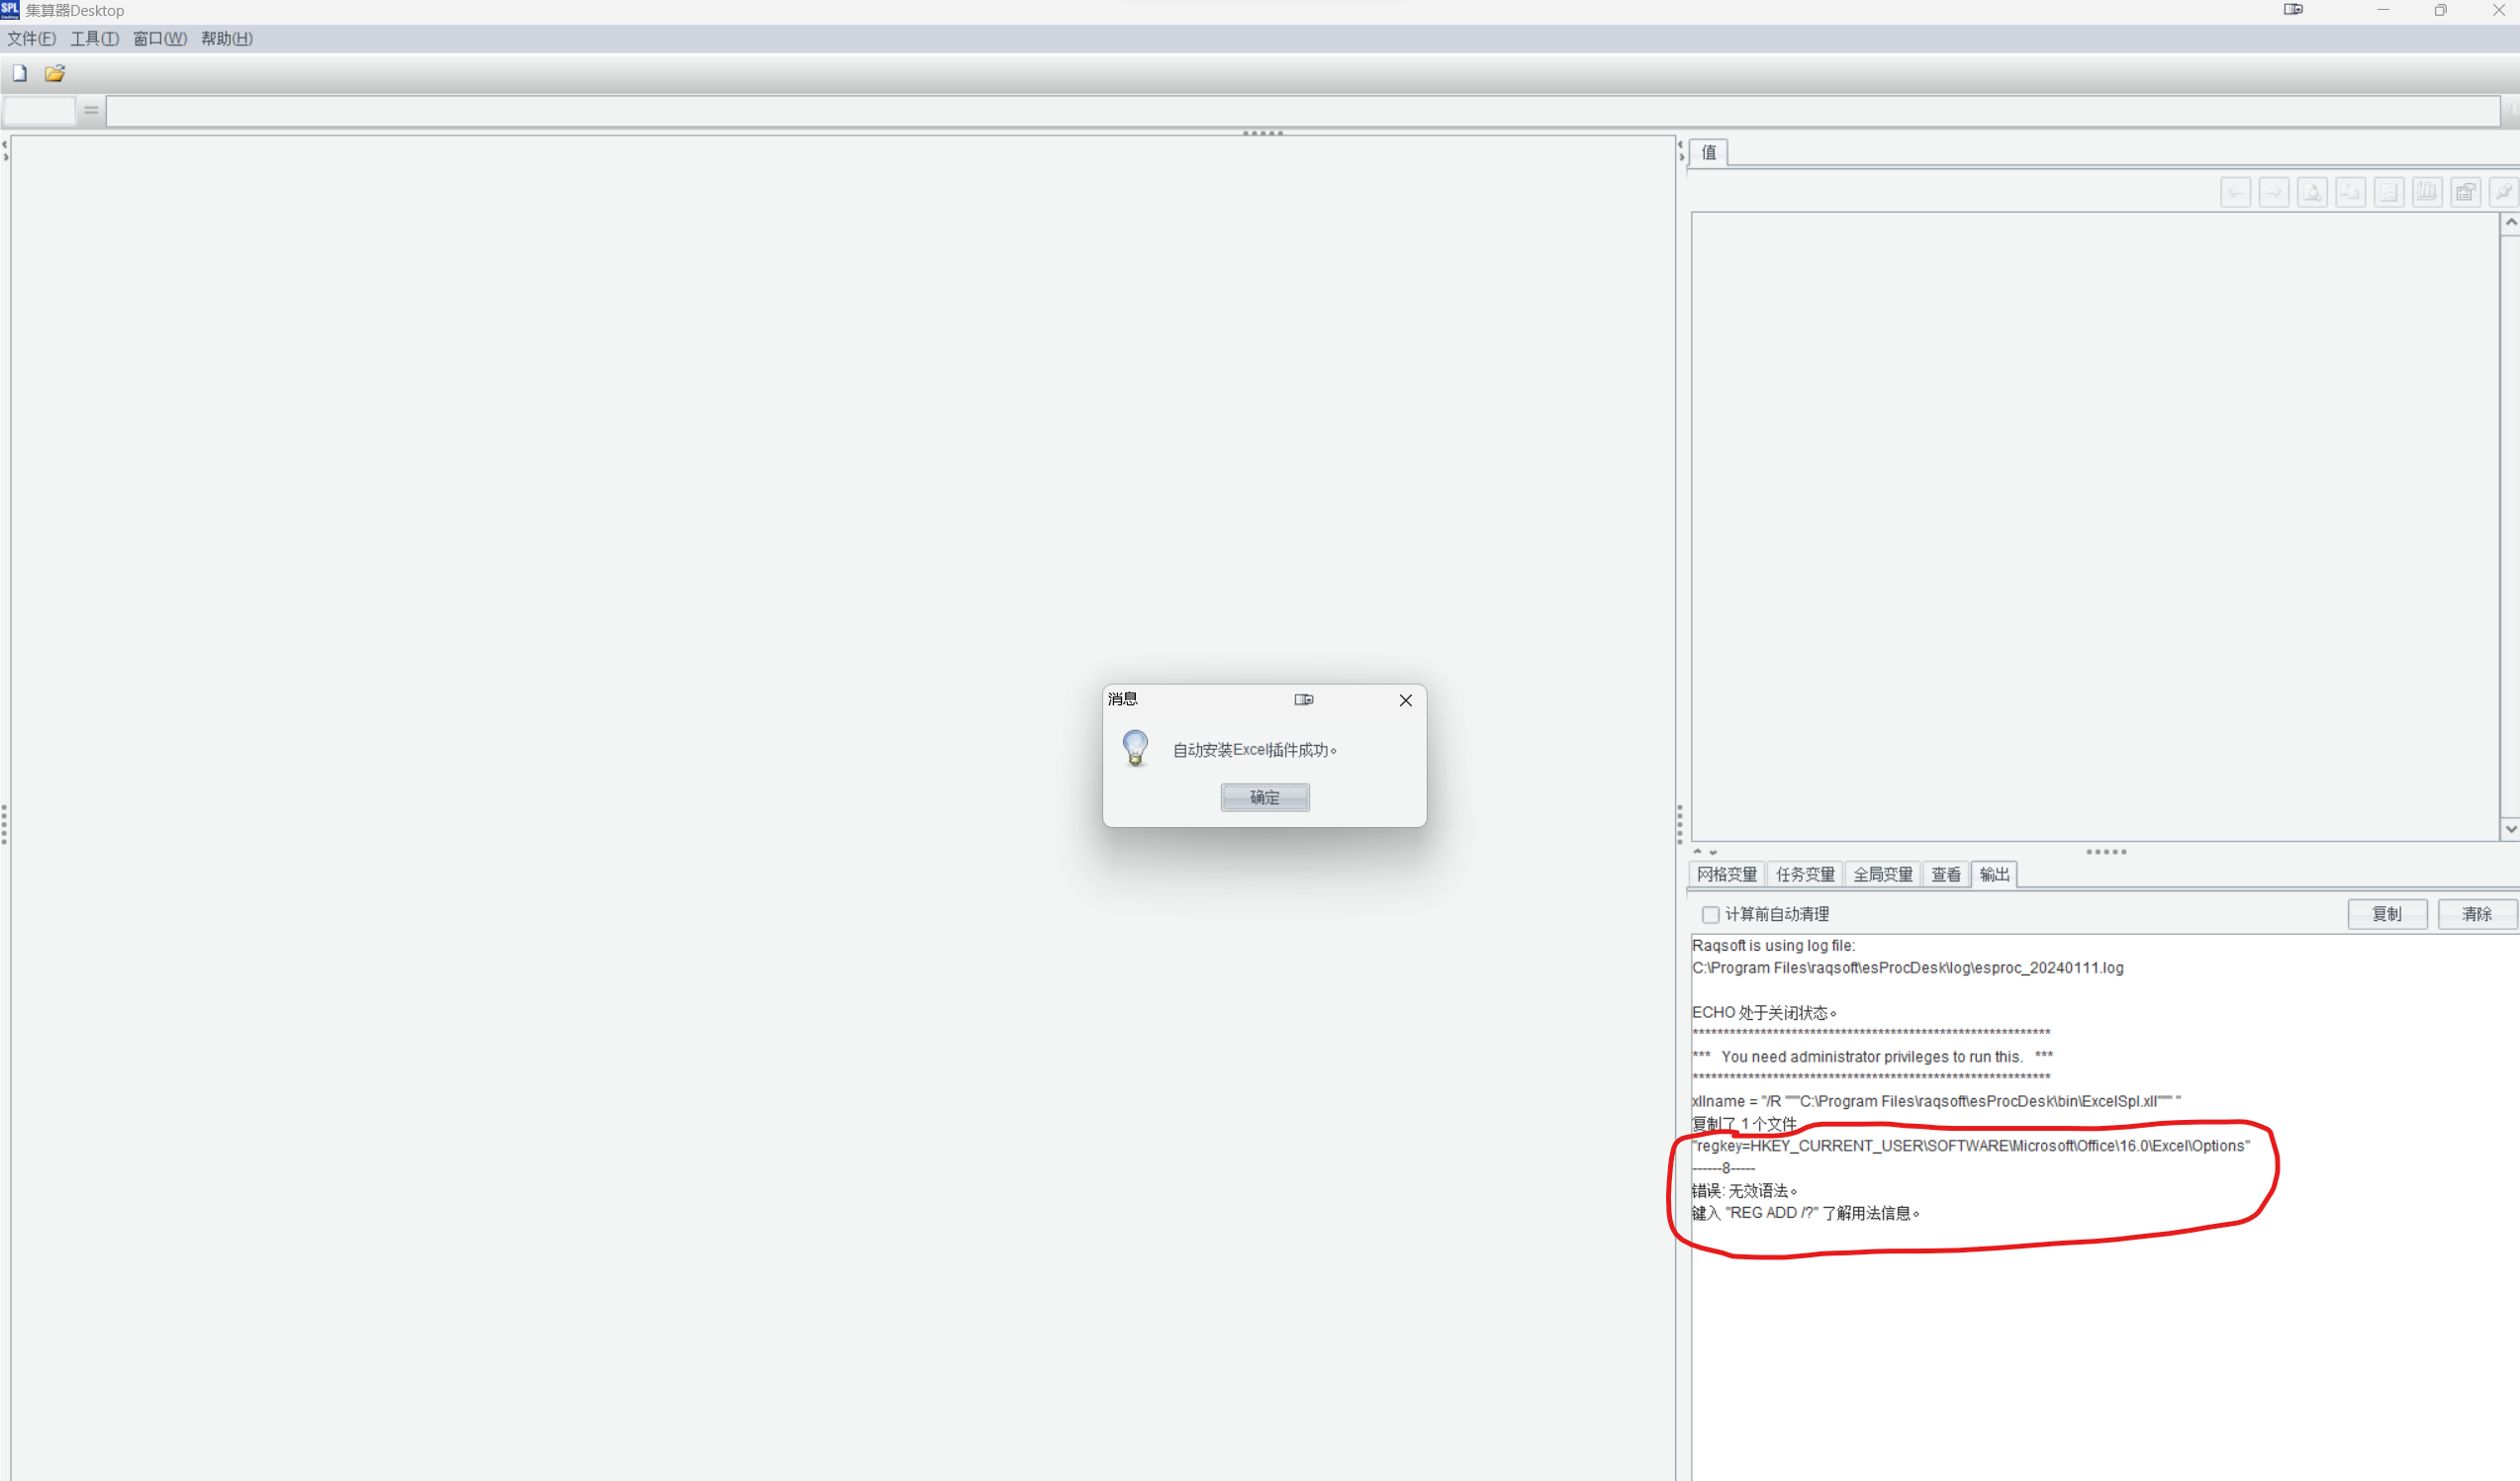Open the 帮助(H) menu
The width and height of the screenshot is (2520, 1481).
(x=226, y=38)
